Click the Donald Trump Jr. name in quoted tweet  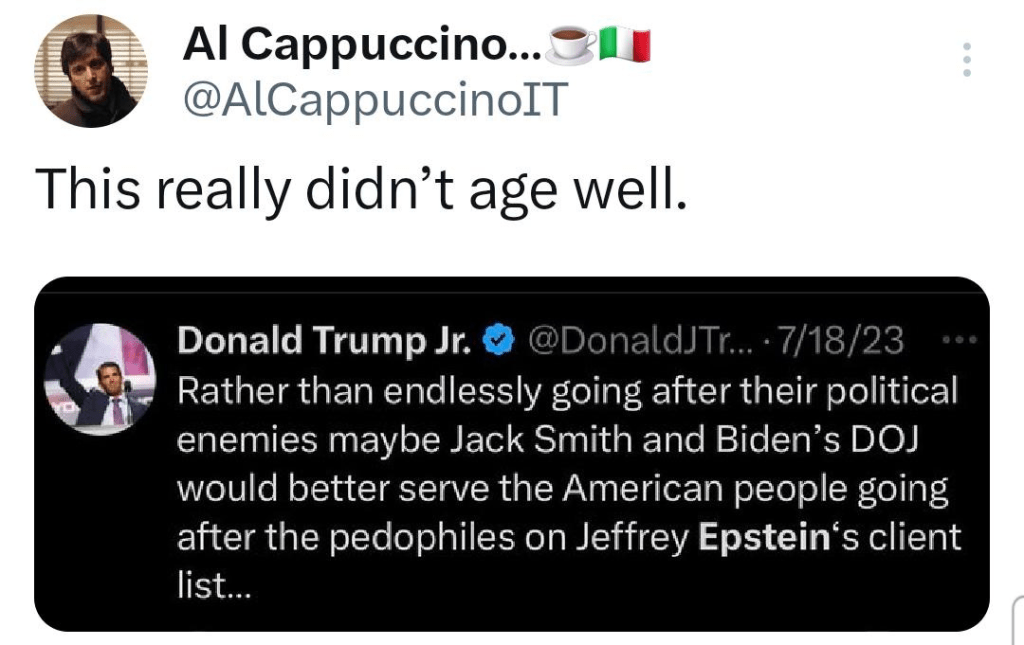click(324, 342)
